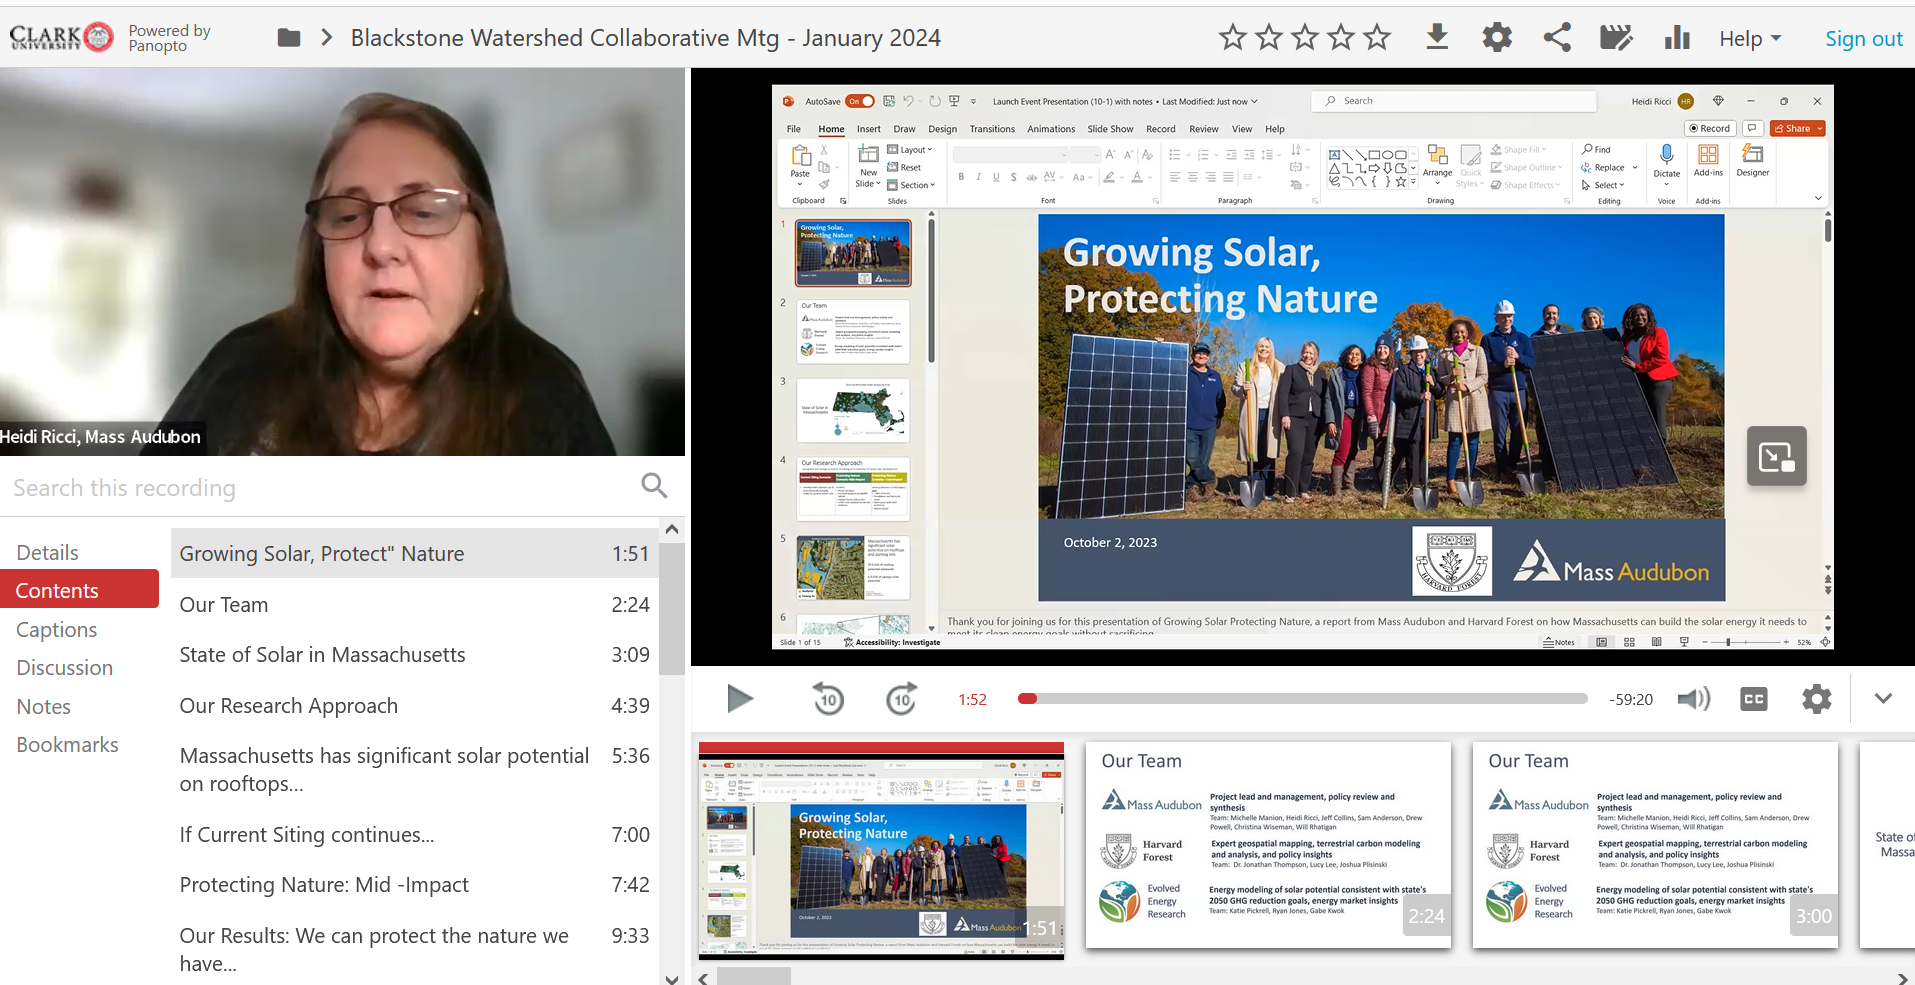Rate the recording three stars
The width and height of the screenshot is (1915, 985).
tap(1305, 38)
